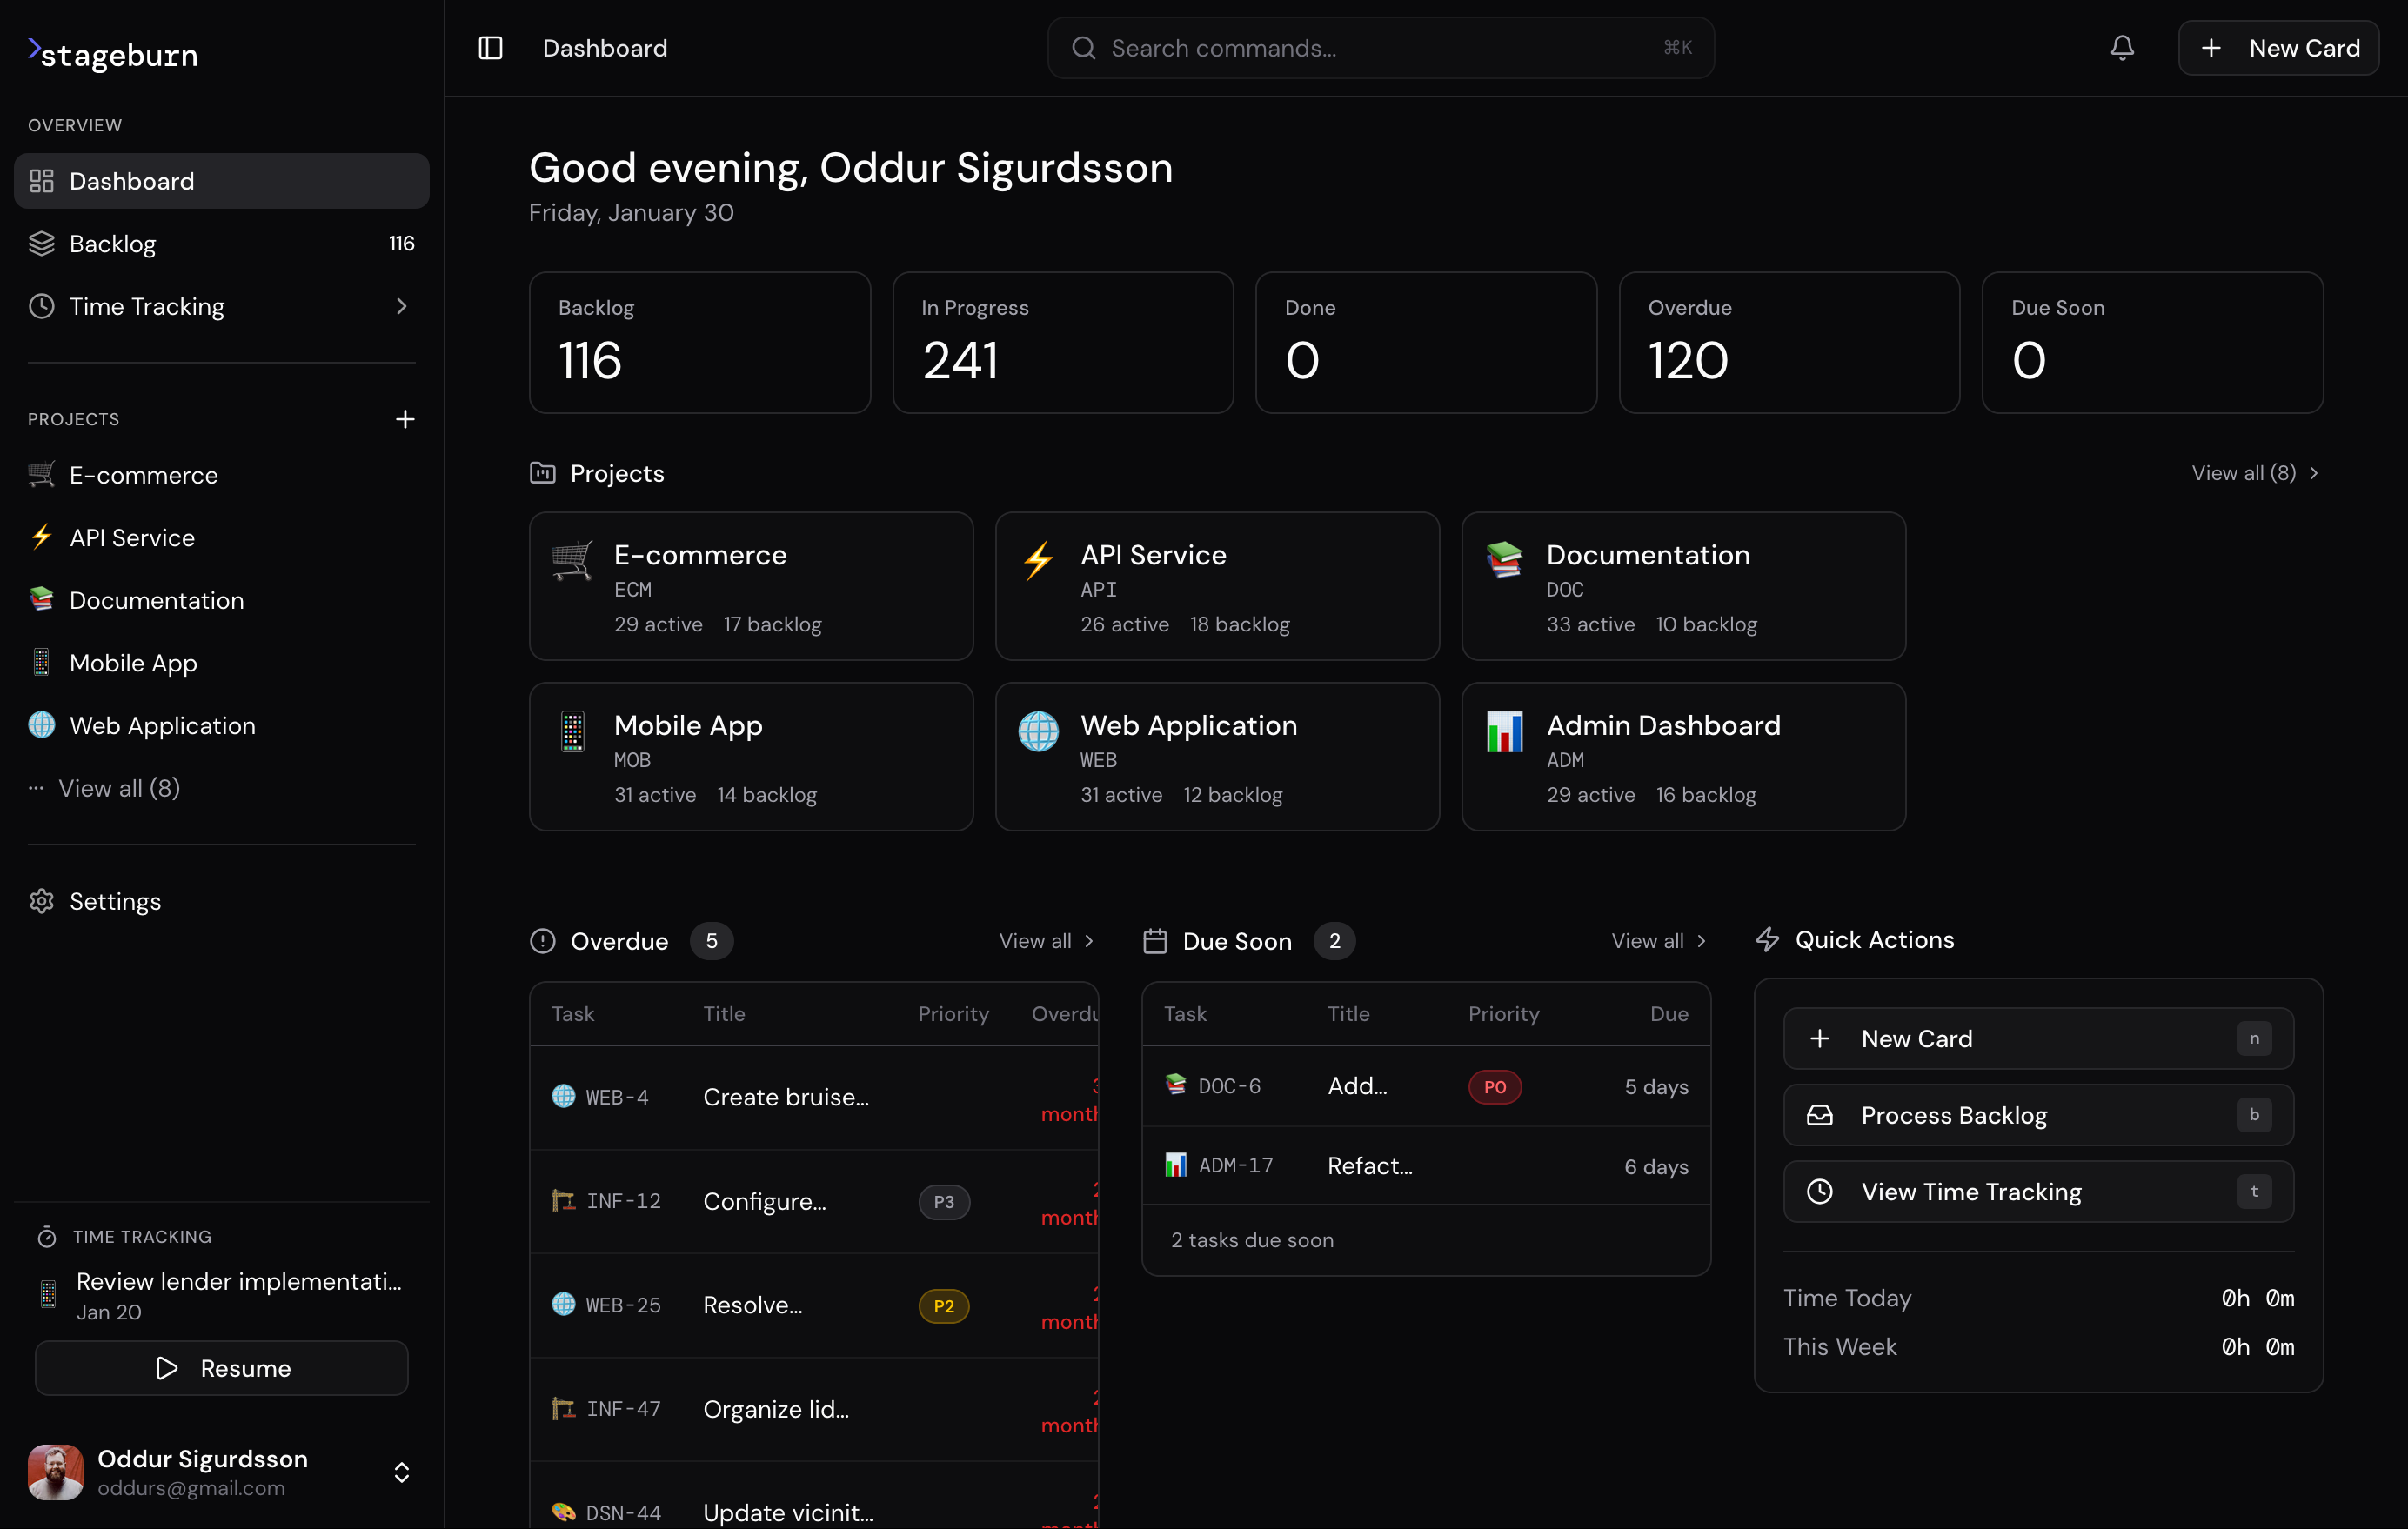Viewport: 2408px width, 1529px height.
Task: Select the Documentation books icon in sidebar
Action: [x=41, y=600]
